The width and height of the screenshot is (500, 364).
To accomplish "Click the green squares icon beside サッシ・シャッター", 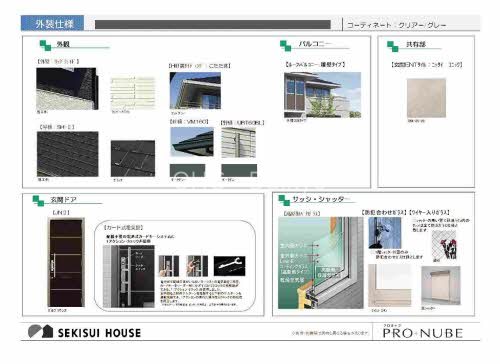I will click(x=284, y=200).
